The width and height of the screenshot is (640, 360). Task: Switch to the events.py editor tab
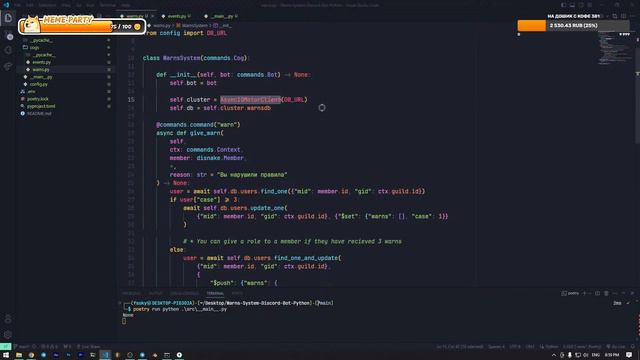(x=176, y=16)
